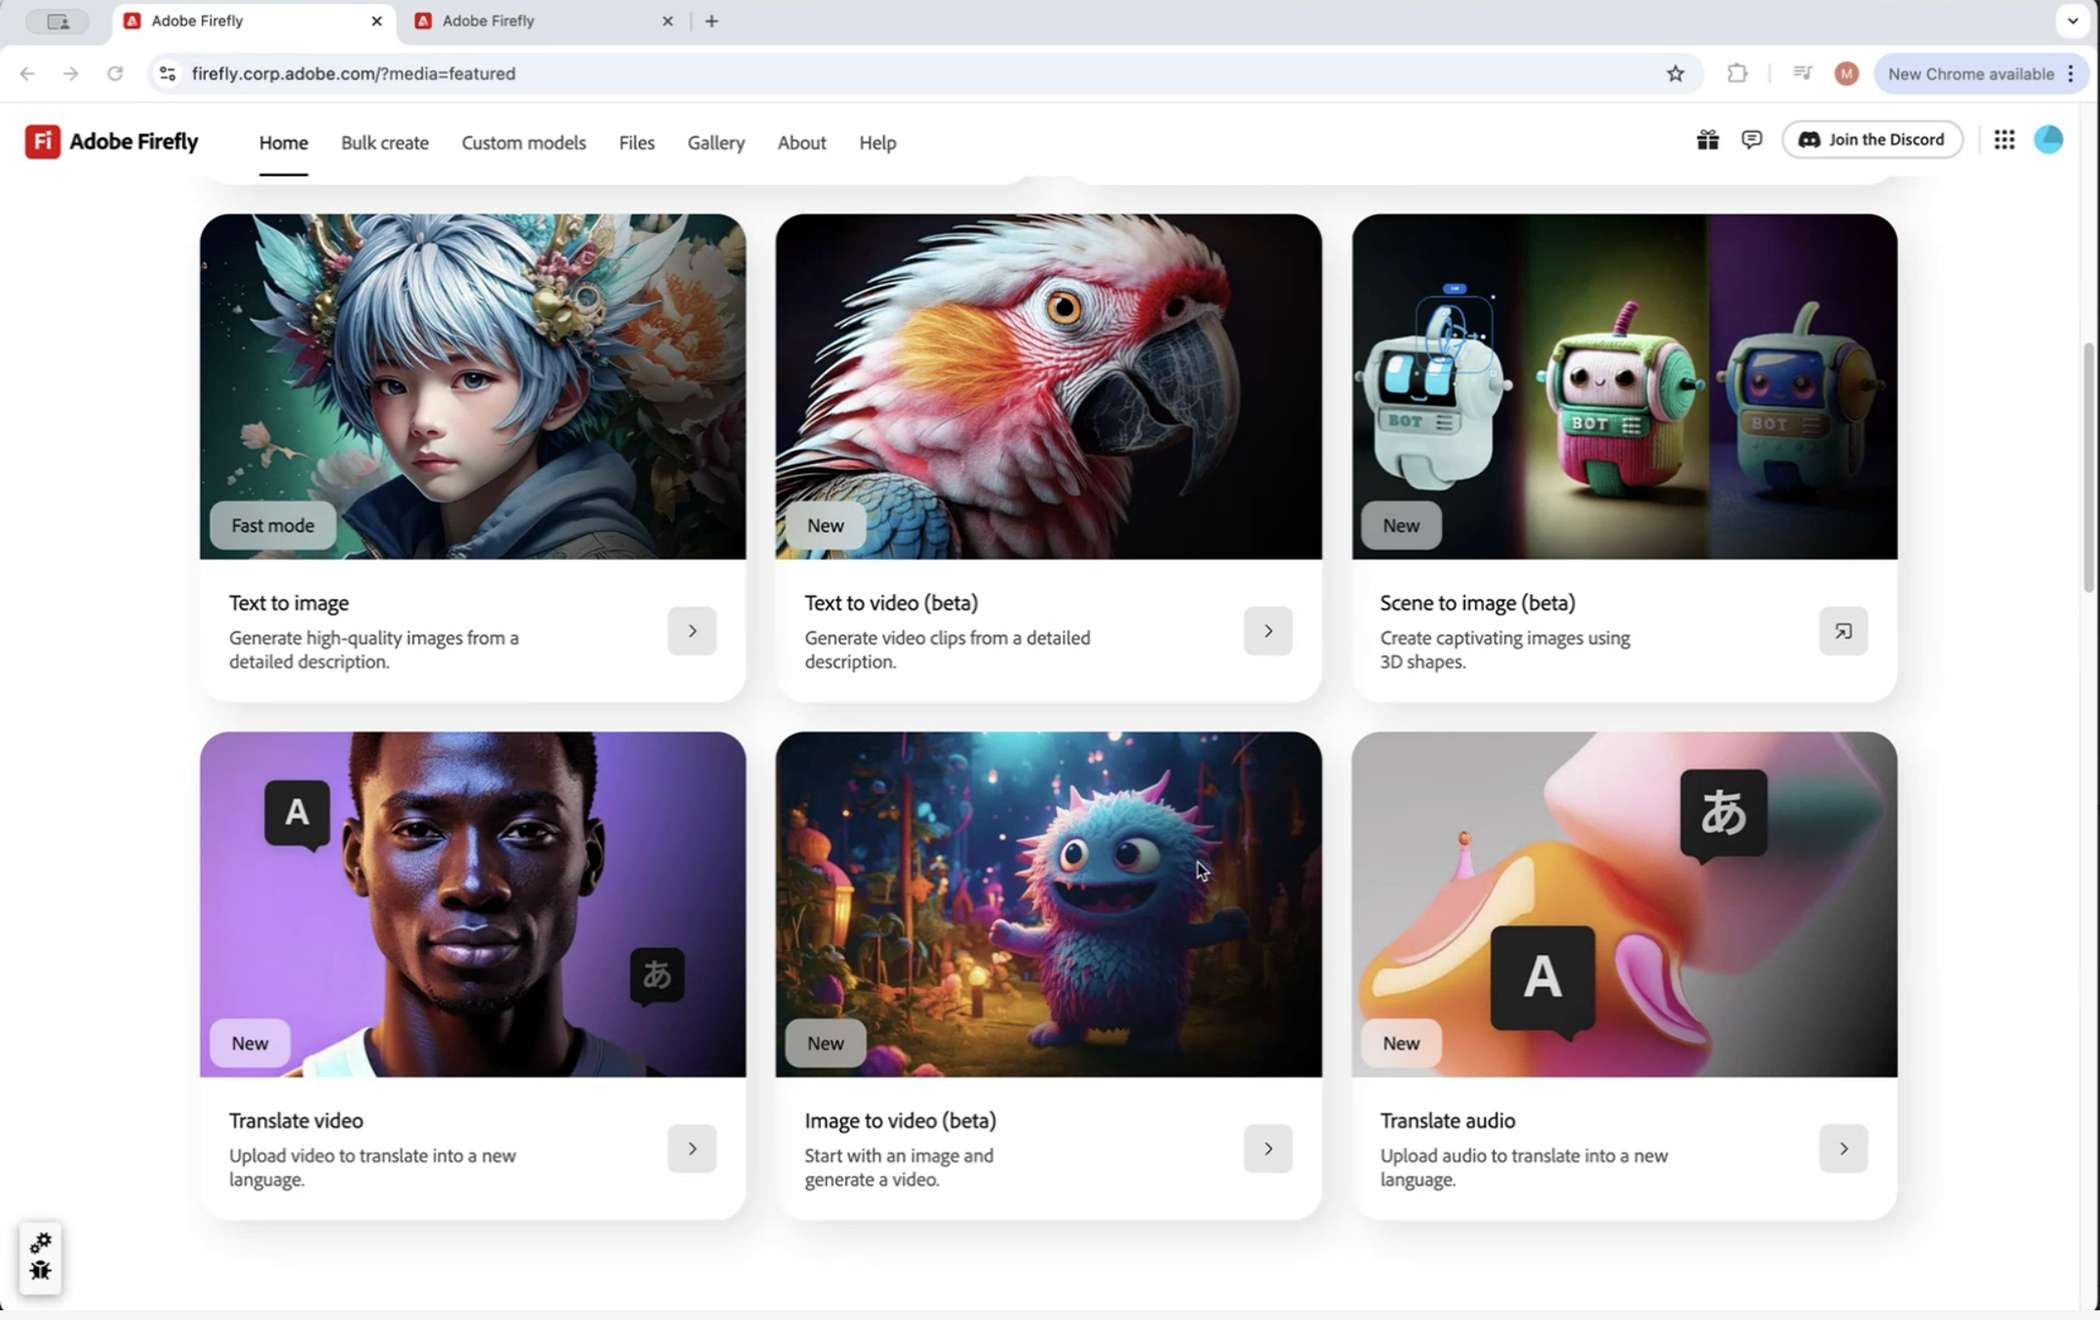This screenshot has height=1320, width=2100.
Task: Open the Adobe apps grid icon
Action: click(2004, 140)
